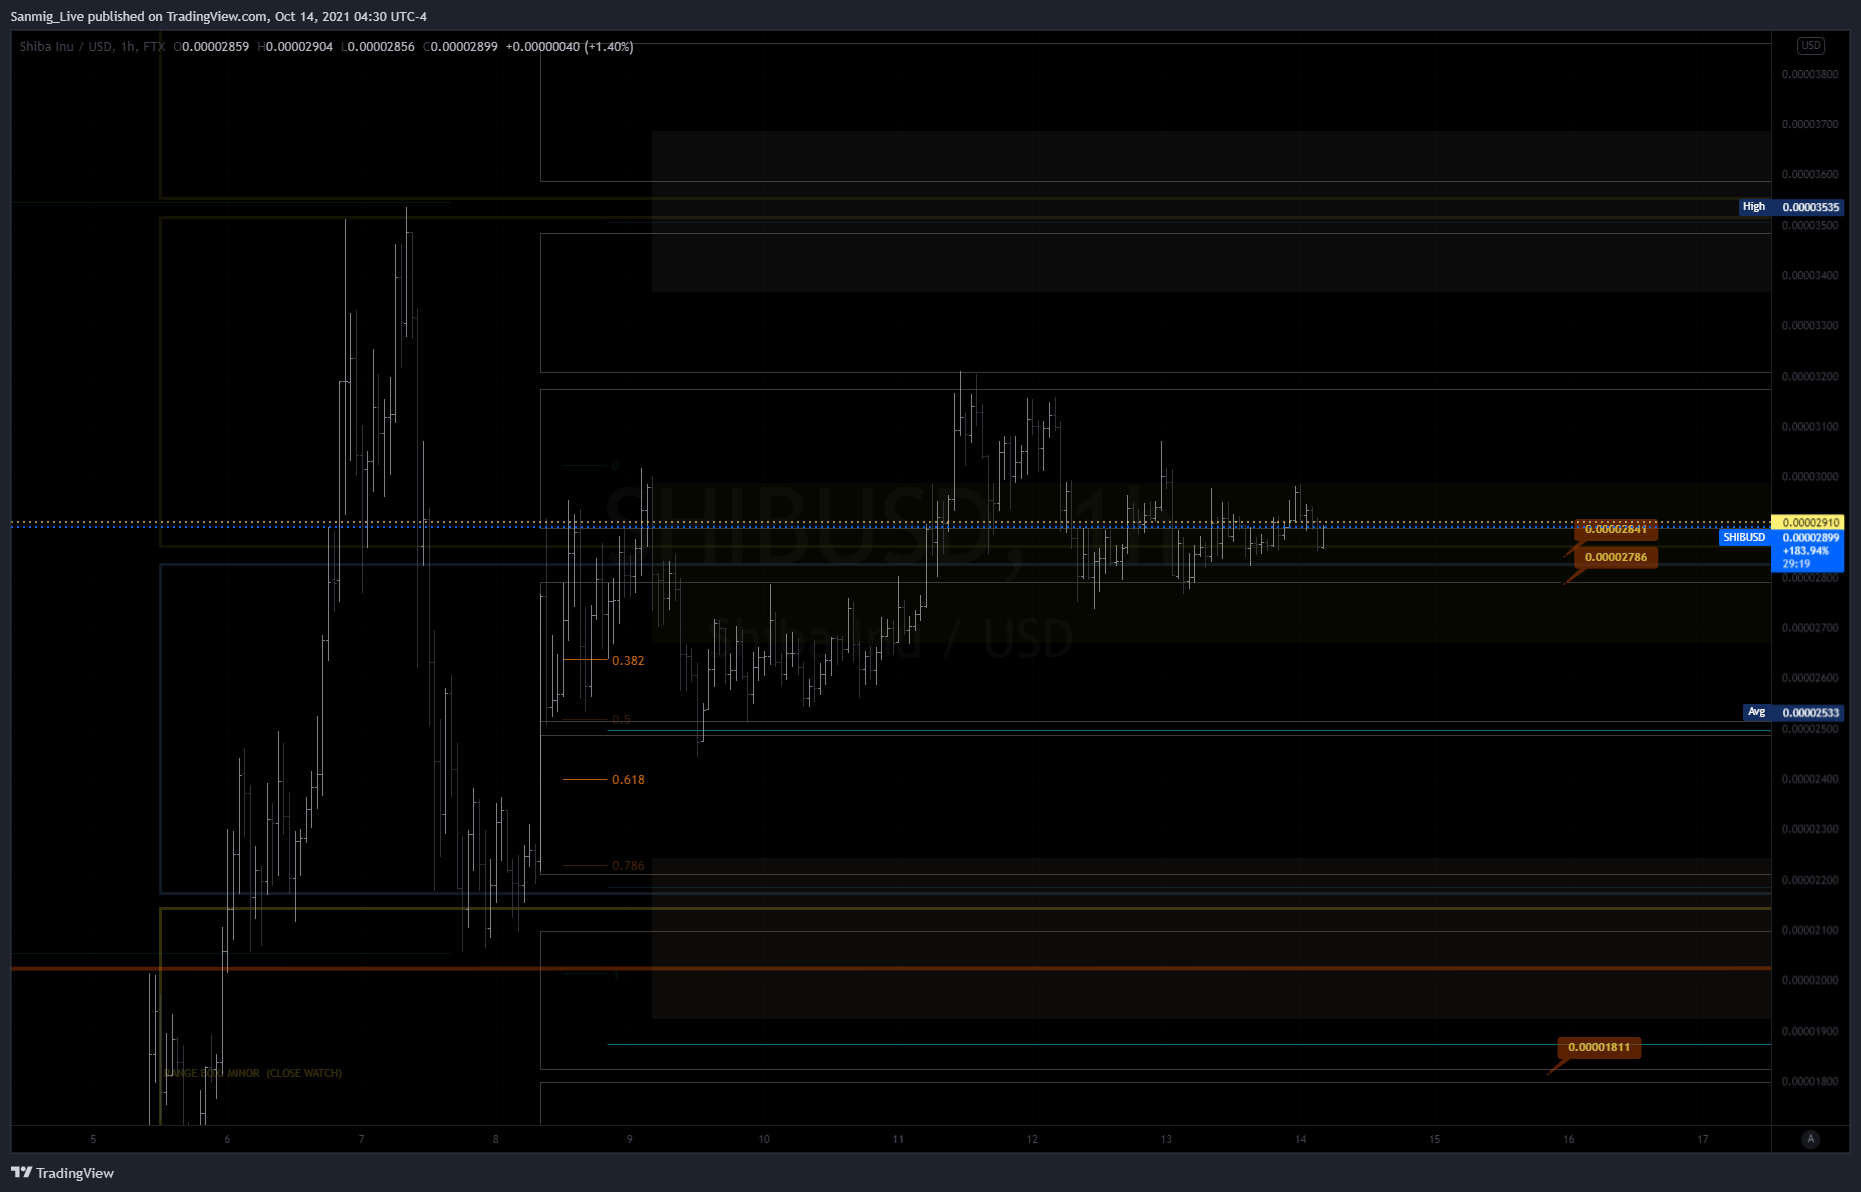Click the 0.00003100 price axis tick
The height and width of the screenshot is (1192, 1861).
(1810, 426)
